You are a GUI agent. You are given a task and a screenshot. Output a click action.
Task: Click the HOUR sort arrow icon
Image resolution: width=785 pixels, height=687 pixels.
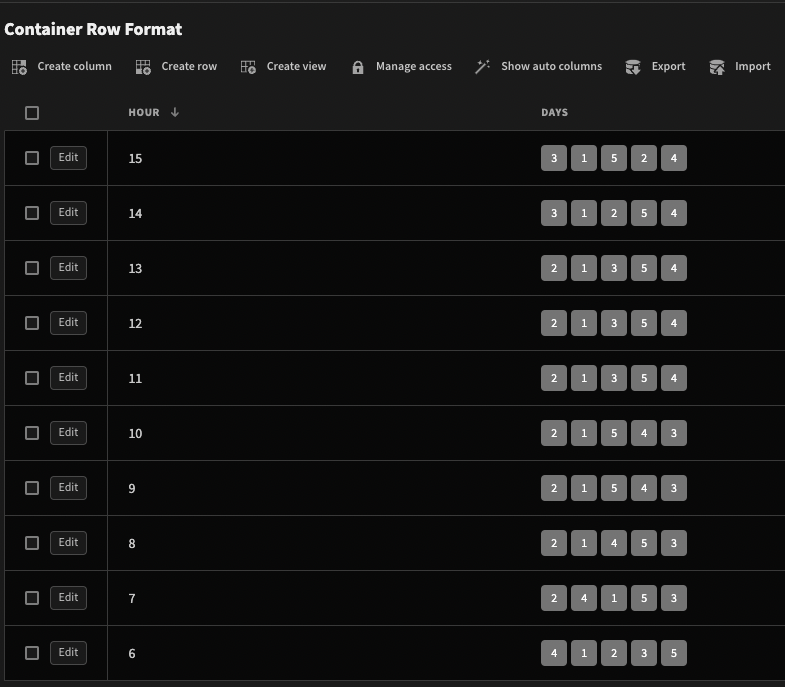tap(175, 112)
